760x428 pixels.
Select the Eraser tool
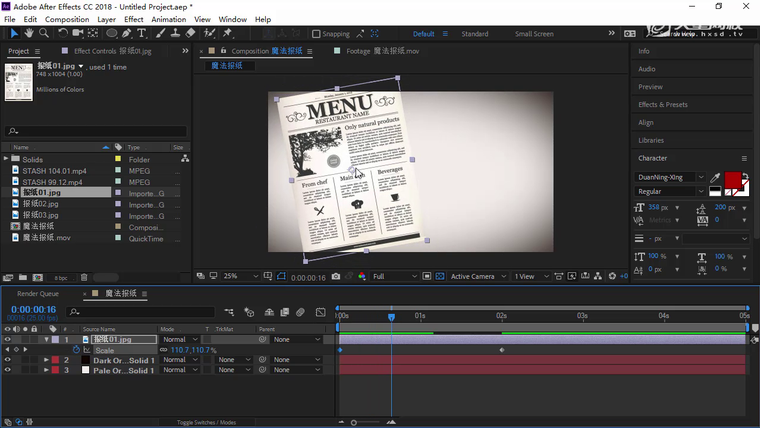click(x=190, y=33)
